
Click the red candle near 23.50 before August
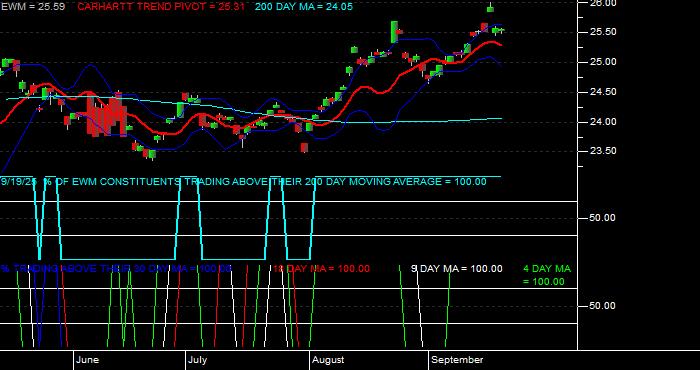304,148
